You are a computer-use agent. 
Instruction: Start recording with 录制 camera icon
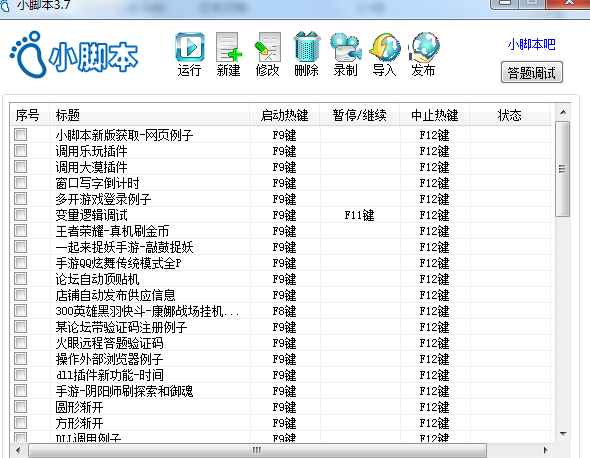[x=345, y=54]
